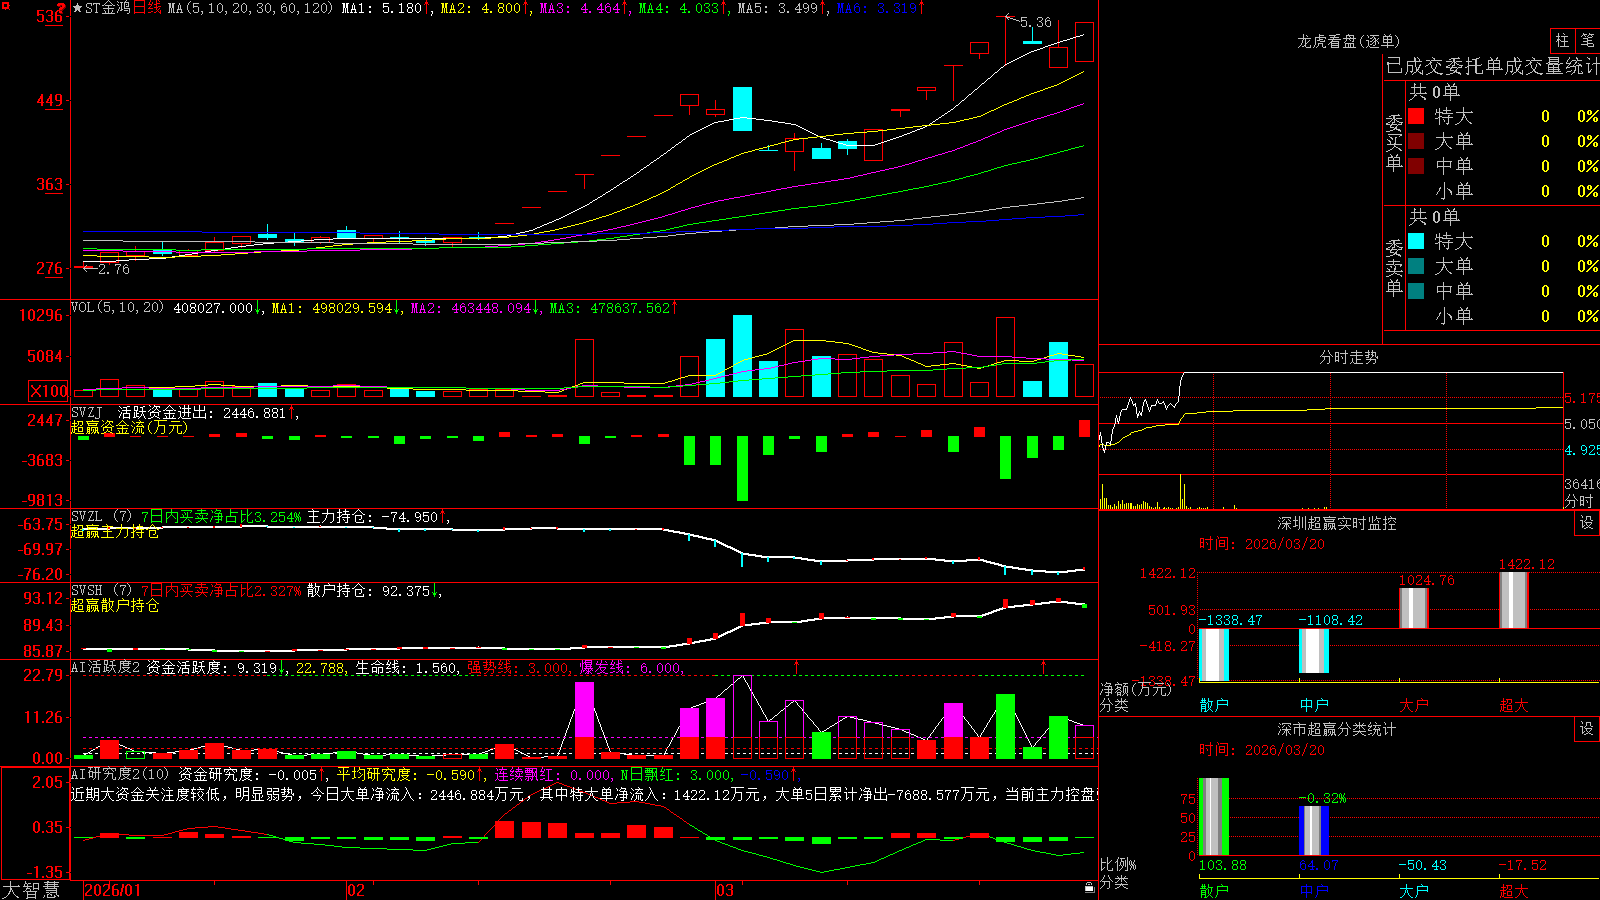Image resolution: width=1600 pixels, height=900 pixels.
Task: Switch Dragon-Tiger panel to 笔 tick view
Action: (1588, 40)
